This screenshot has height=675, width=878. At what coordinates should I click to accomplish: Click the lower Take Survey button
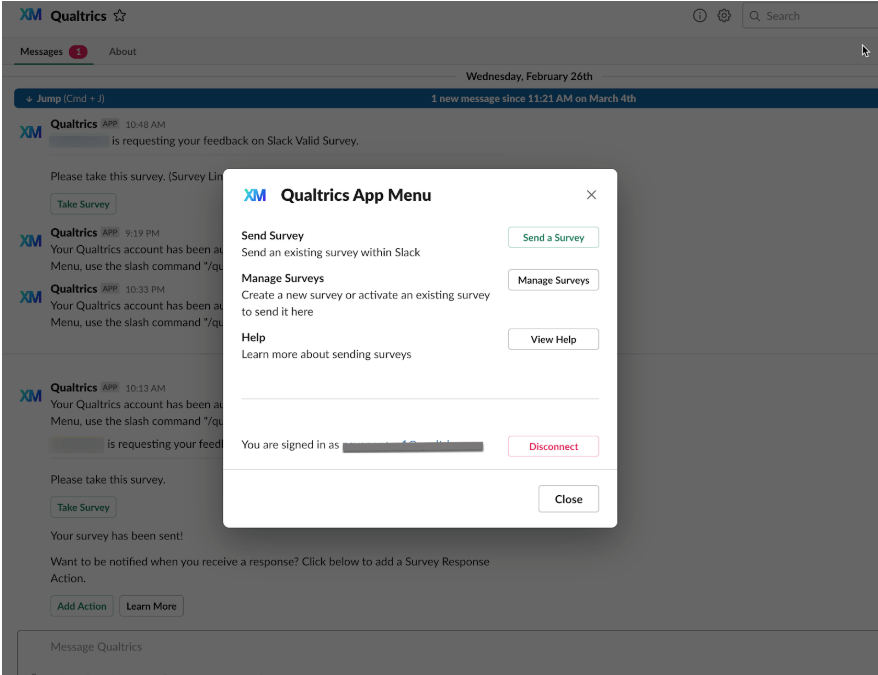(83, 507)
